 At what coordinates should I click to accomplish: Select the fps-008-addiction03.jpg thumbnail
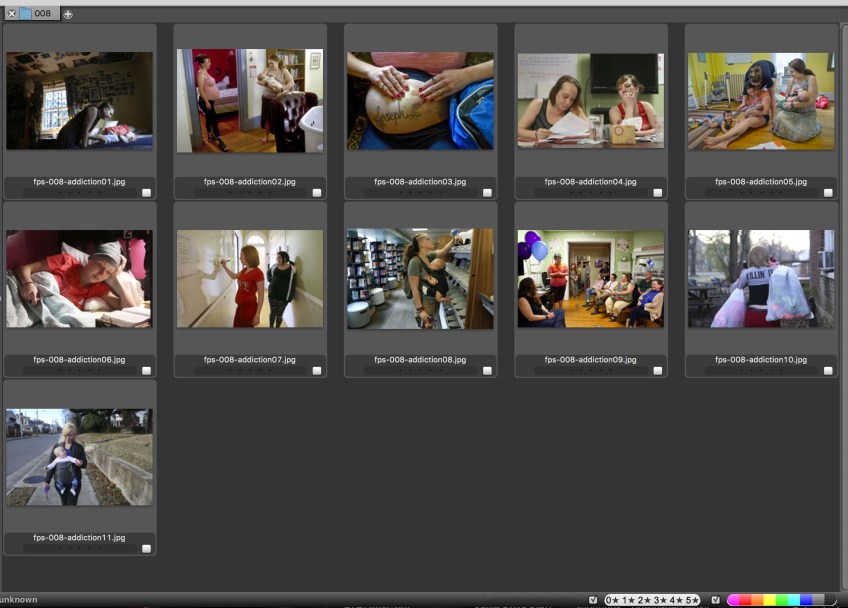tap(420, 100)
